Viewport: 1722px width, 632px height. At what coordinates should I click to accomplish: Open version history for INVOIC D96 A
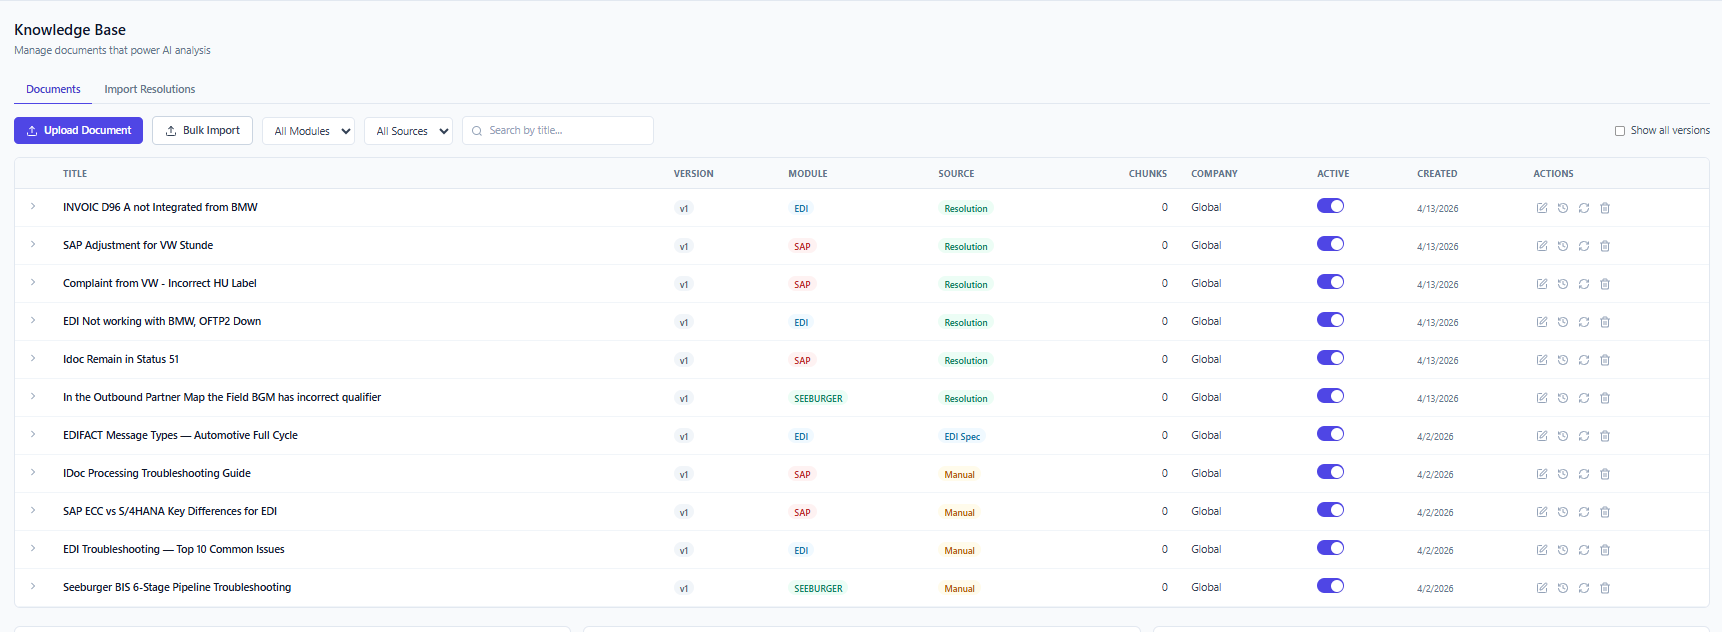point(1563,208)
